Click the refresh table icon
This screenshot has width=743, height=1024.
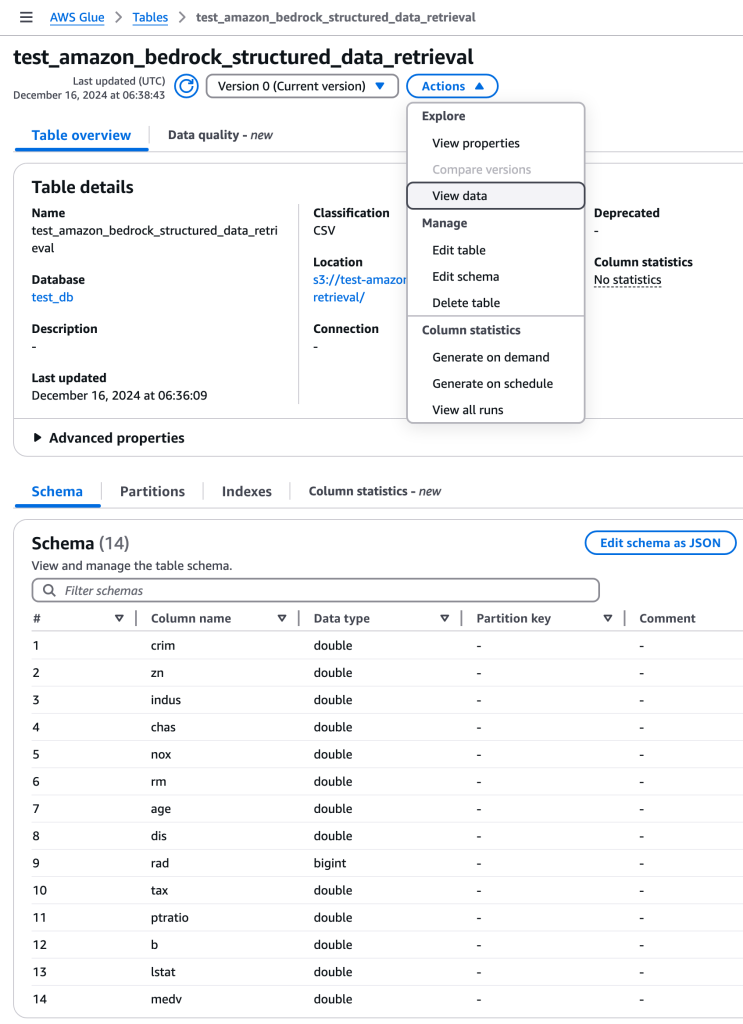tap(186, 86)
